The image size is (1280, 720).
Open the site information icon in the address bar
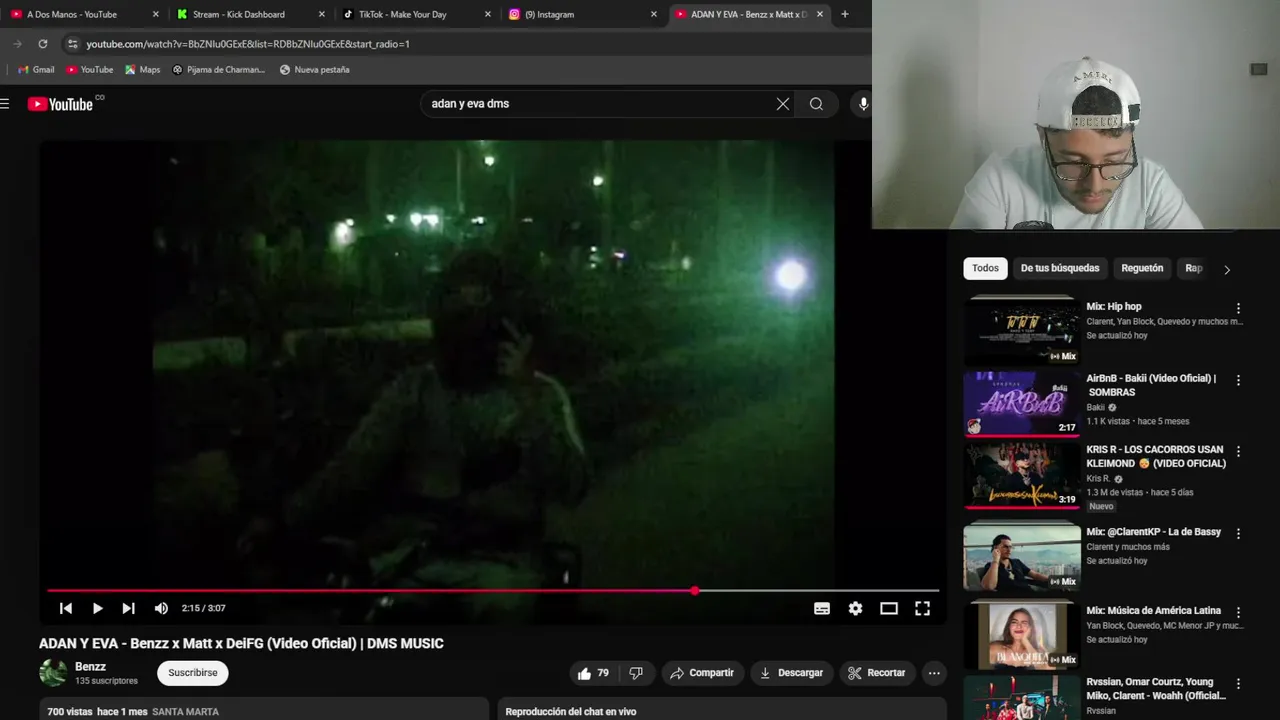71,44
